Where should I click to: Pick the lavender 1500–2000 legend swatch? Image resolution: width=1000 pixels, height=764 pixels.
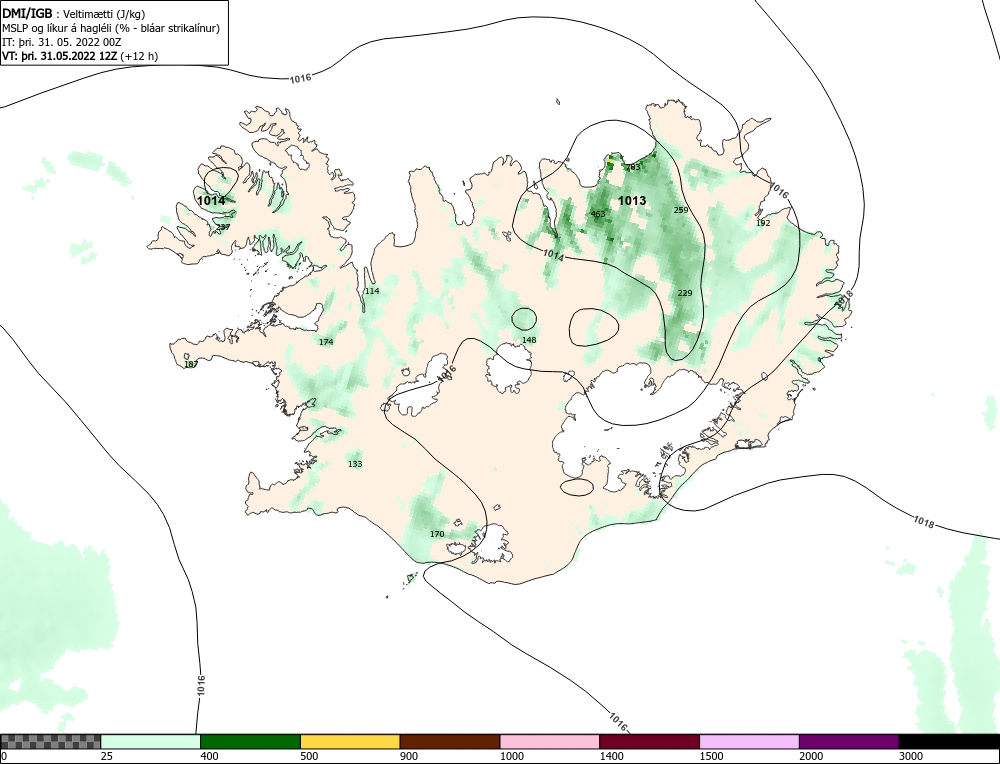[x=749, y=741]
